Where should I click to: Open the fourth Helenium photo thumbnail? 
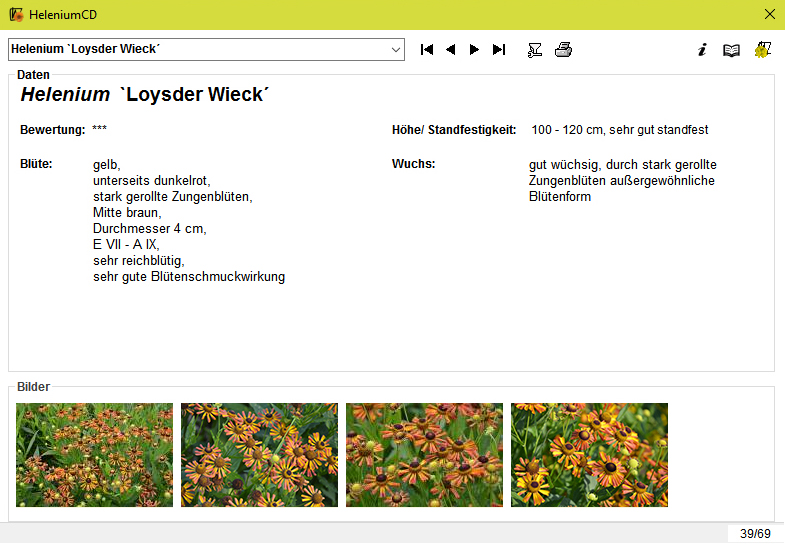tap(589, 455)
